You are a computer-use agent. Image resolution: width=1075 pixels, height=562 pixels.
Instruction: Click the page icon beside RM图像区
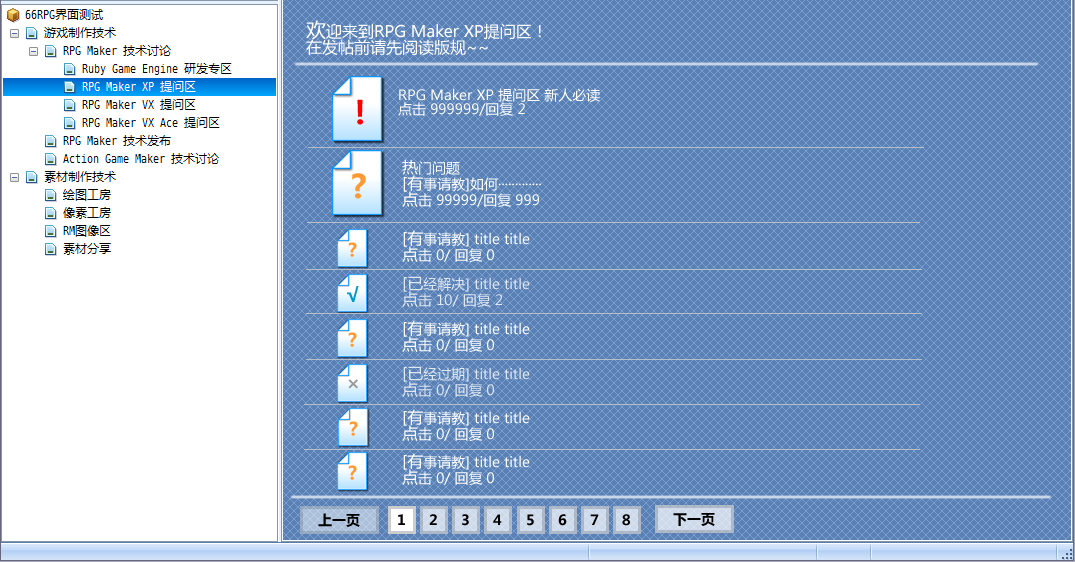pyautogui.click(x=50, y=231)
